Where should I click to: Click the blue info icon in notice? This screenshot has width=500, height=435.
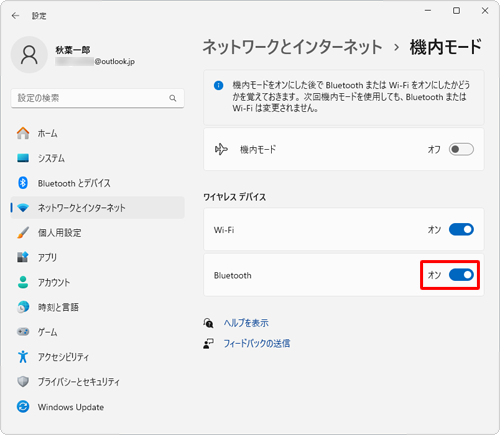[218, 85]
